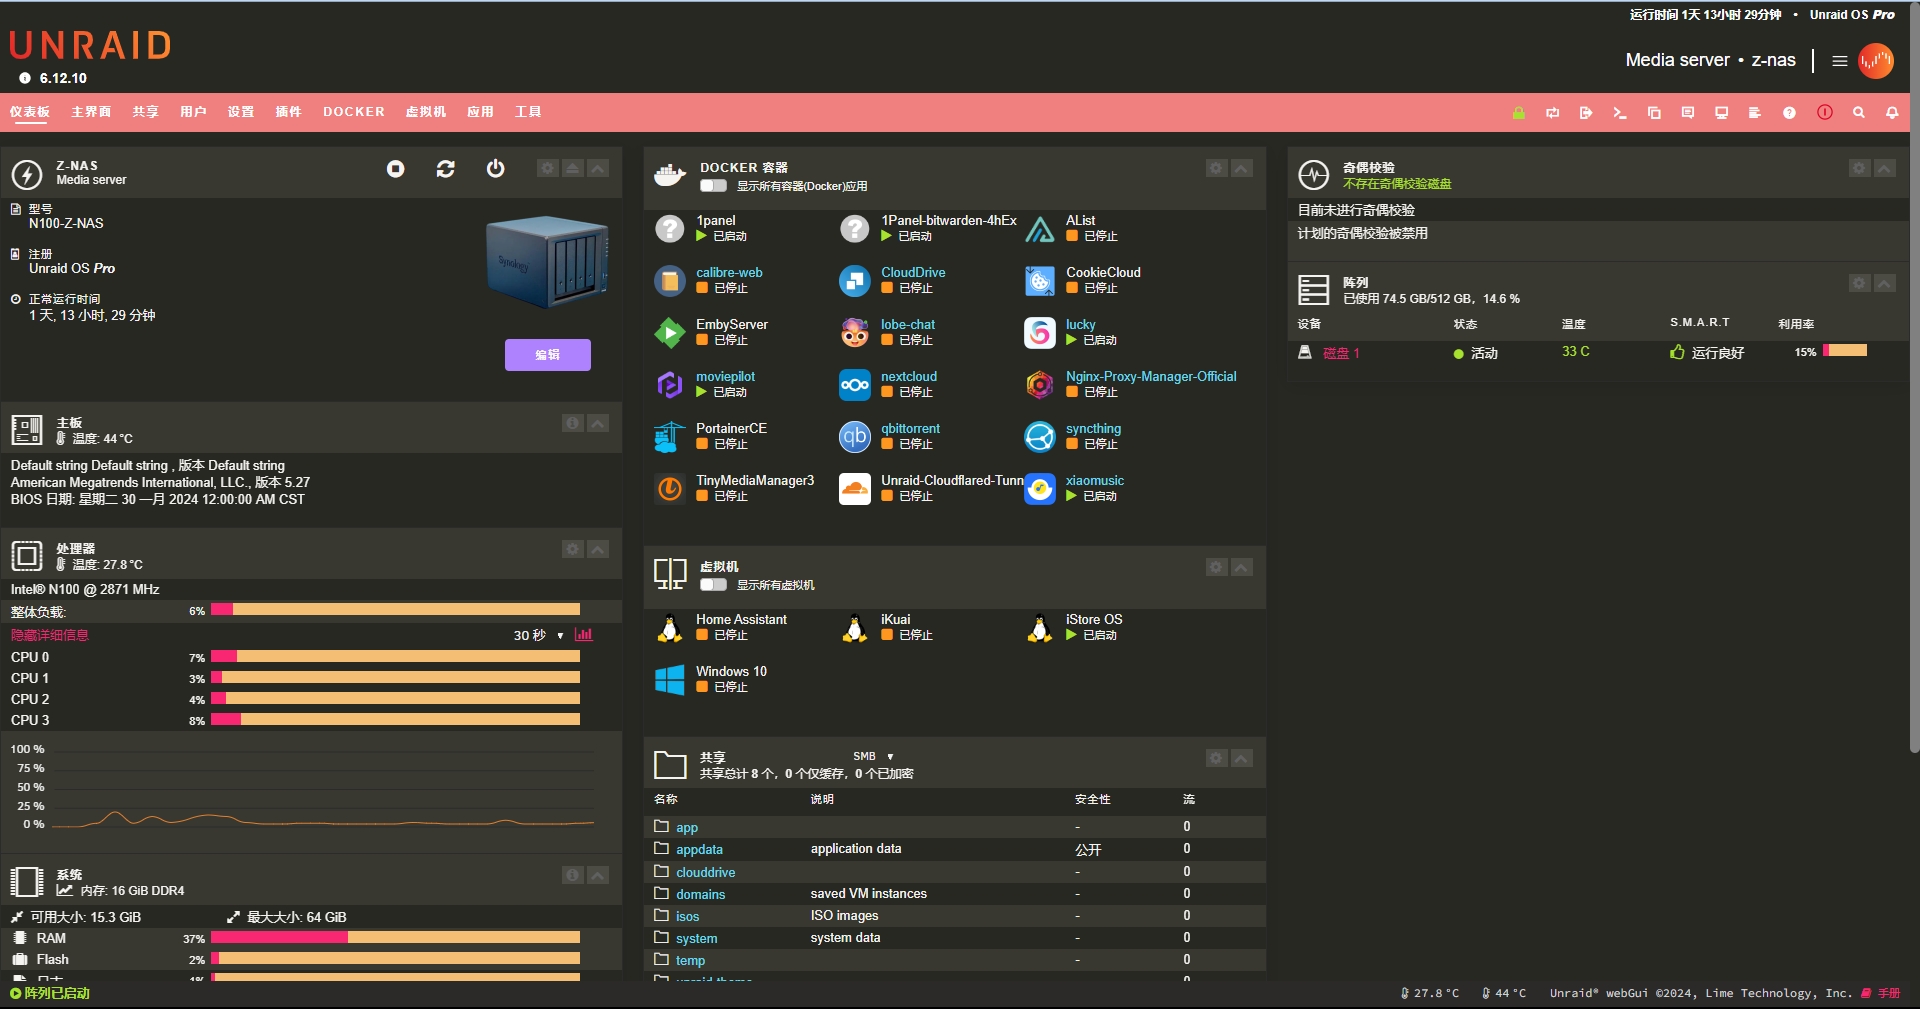Click the search icon in top toolbar
1920x1009 pixels.
coord(1858,113)
